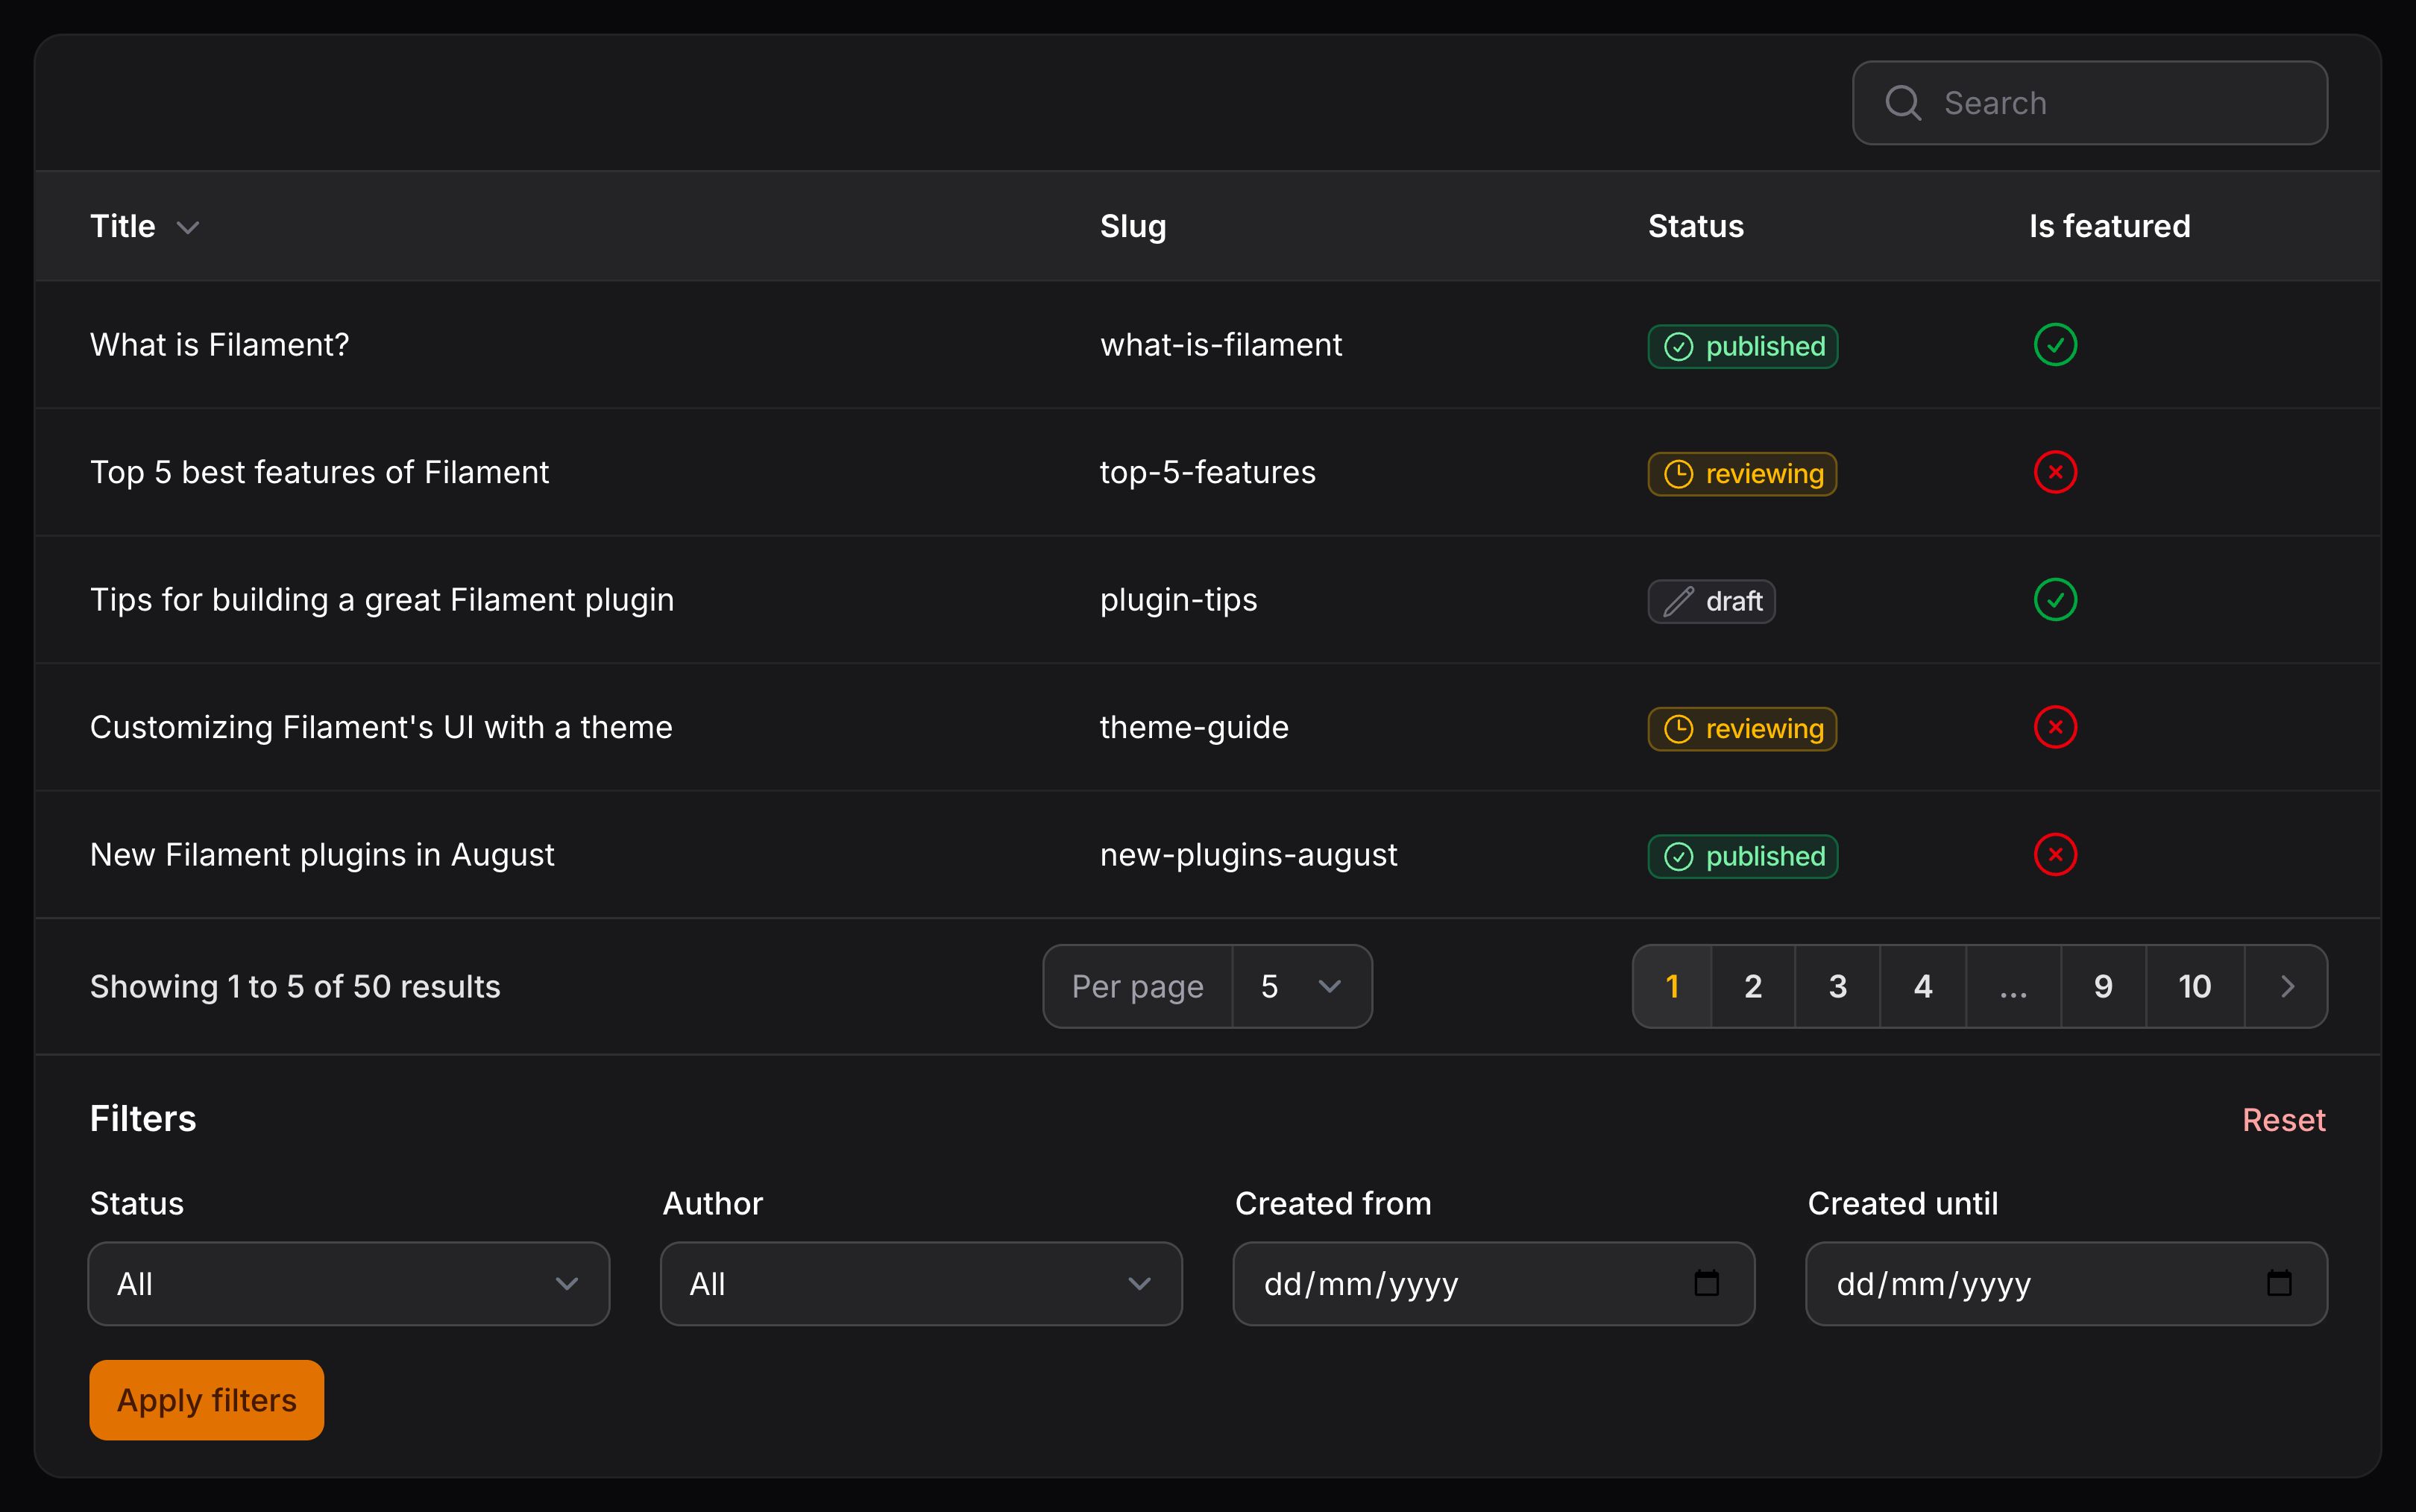Open the Status filter dropdown

click(349, 1284)
